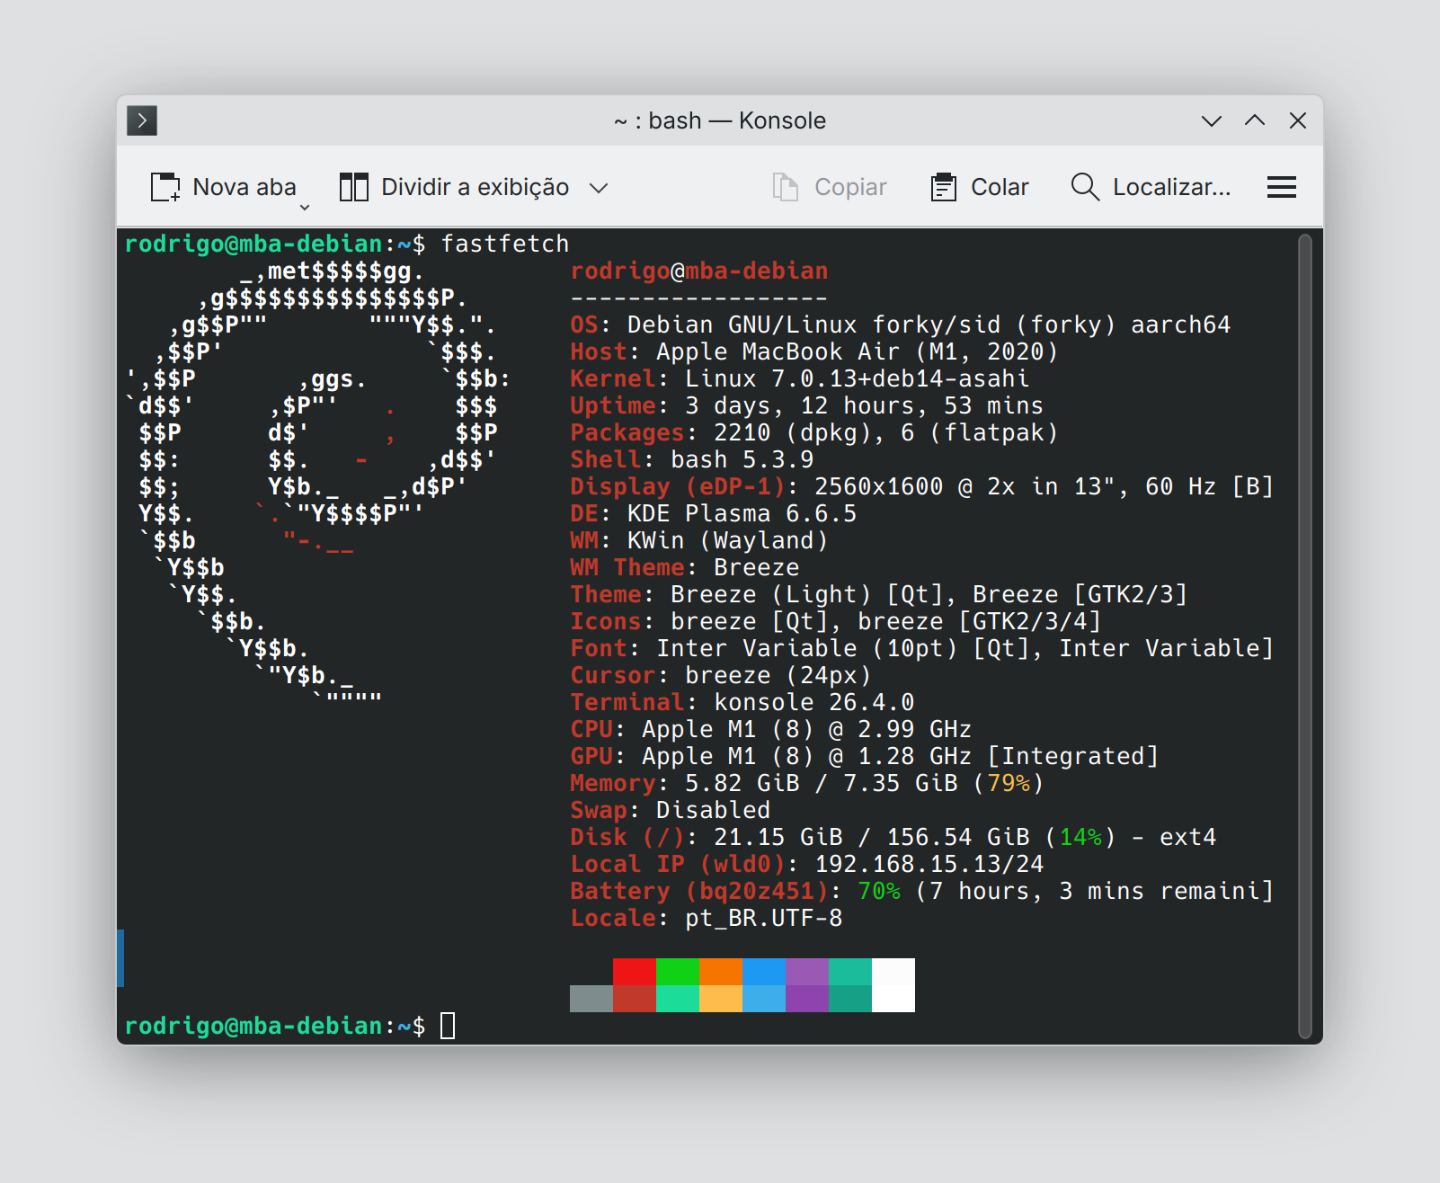The height and width of the screenshot is (1183, 1440).
Task: Click the '79%' memory percentage
Action: pyautogui.click(x=1008, y=784)
